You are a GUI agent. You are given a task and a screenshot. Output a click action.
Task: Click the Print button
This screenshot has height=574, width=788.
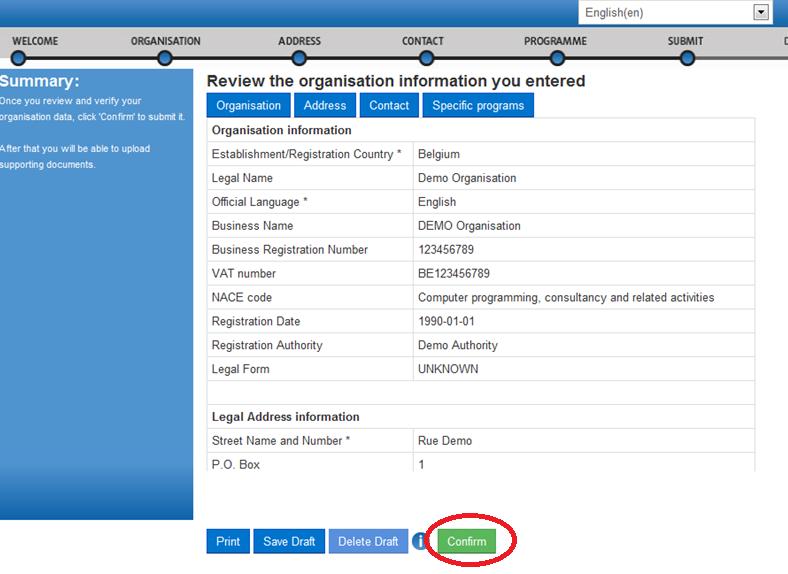(228, 541)
